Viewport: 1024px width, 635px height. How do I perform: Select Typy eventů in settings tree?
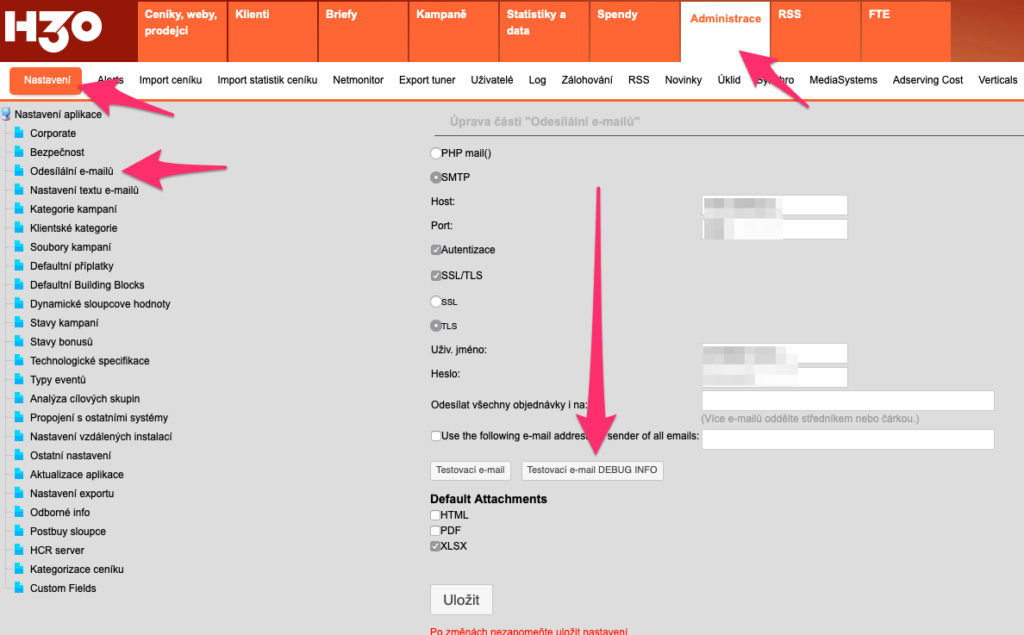click(58, 380)
